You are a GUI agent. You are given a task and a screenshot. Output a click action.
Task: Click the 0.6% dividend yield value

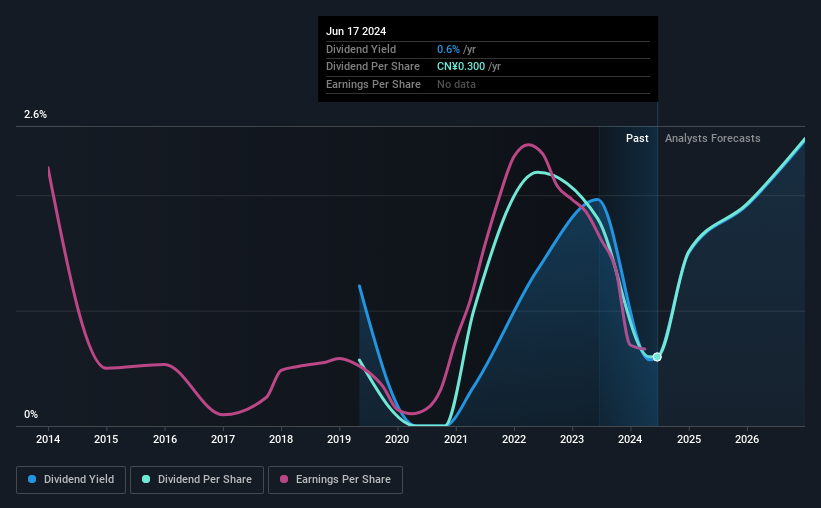tap(448, 49)
